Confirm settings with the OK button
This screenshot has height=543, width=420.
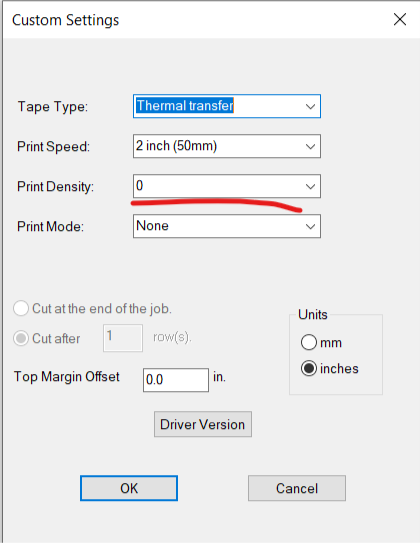coord(129,488)
